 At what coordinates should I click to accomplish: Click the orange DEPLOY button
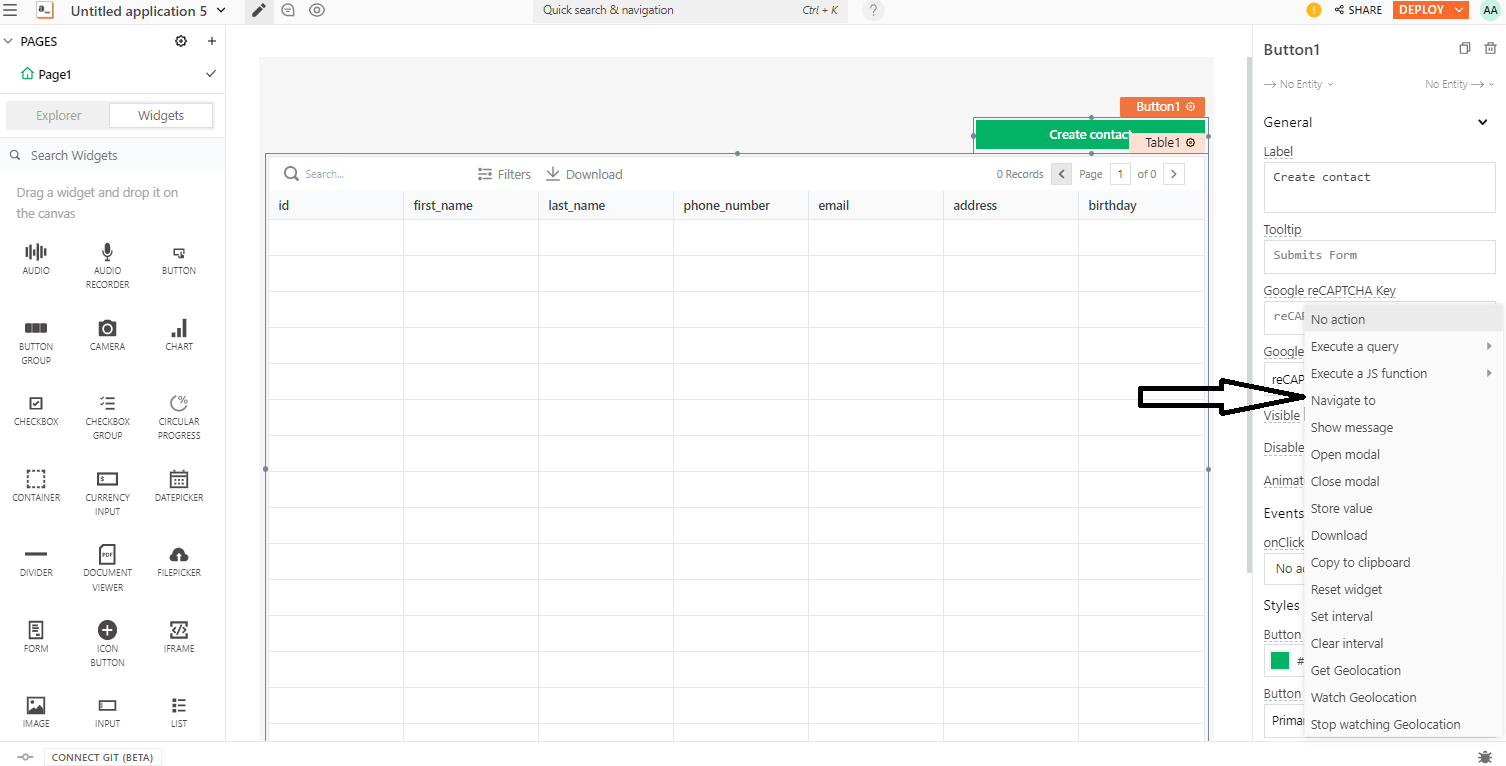tap(1421, 10)
